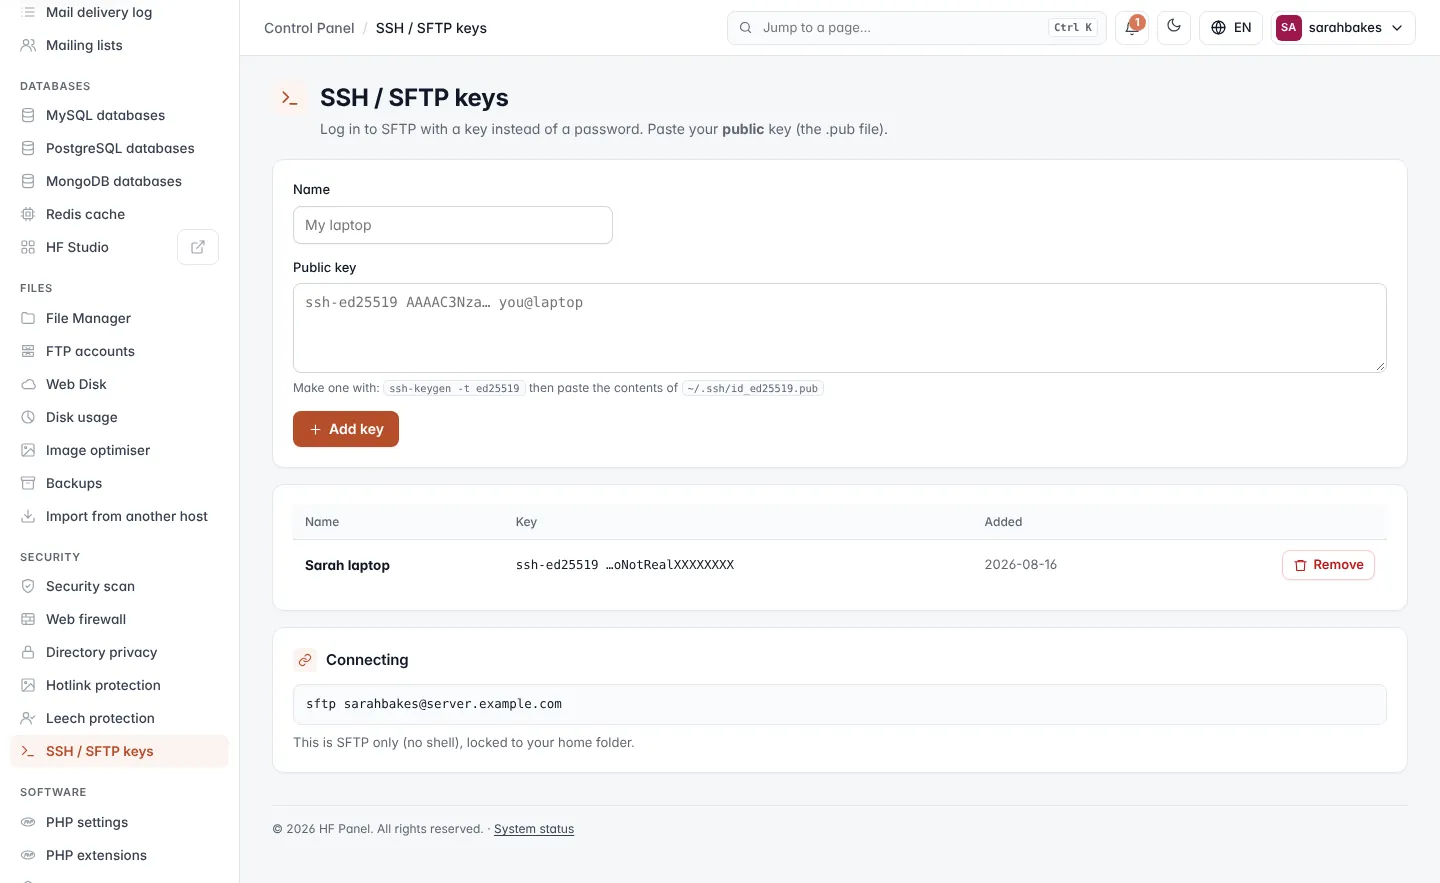Remove the Sarah laptop key

coord(1328,565)
